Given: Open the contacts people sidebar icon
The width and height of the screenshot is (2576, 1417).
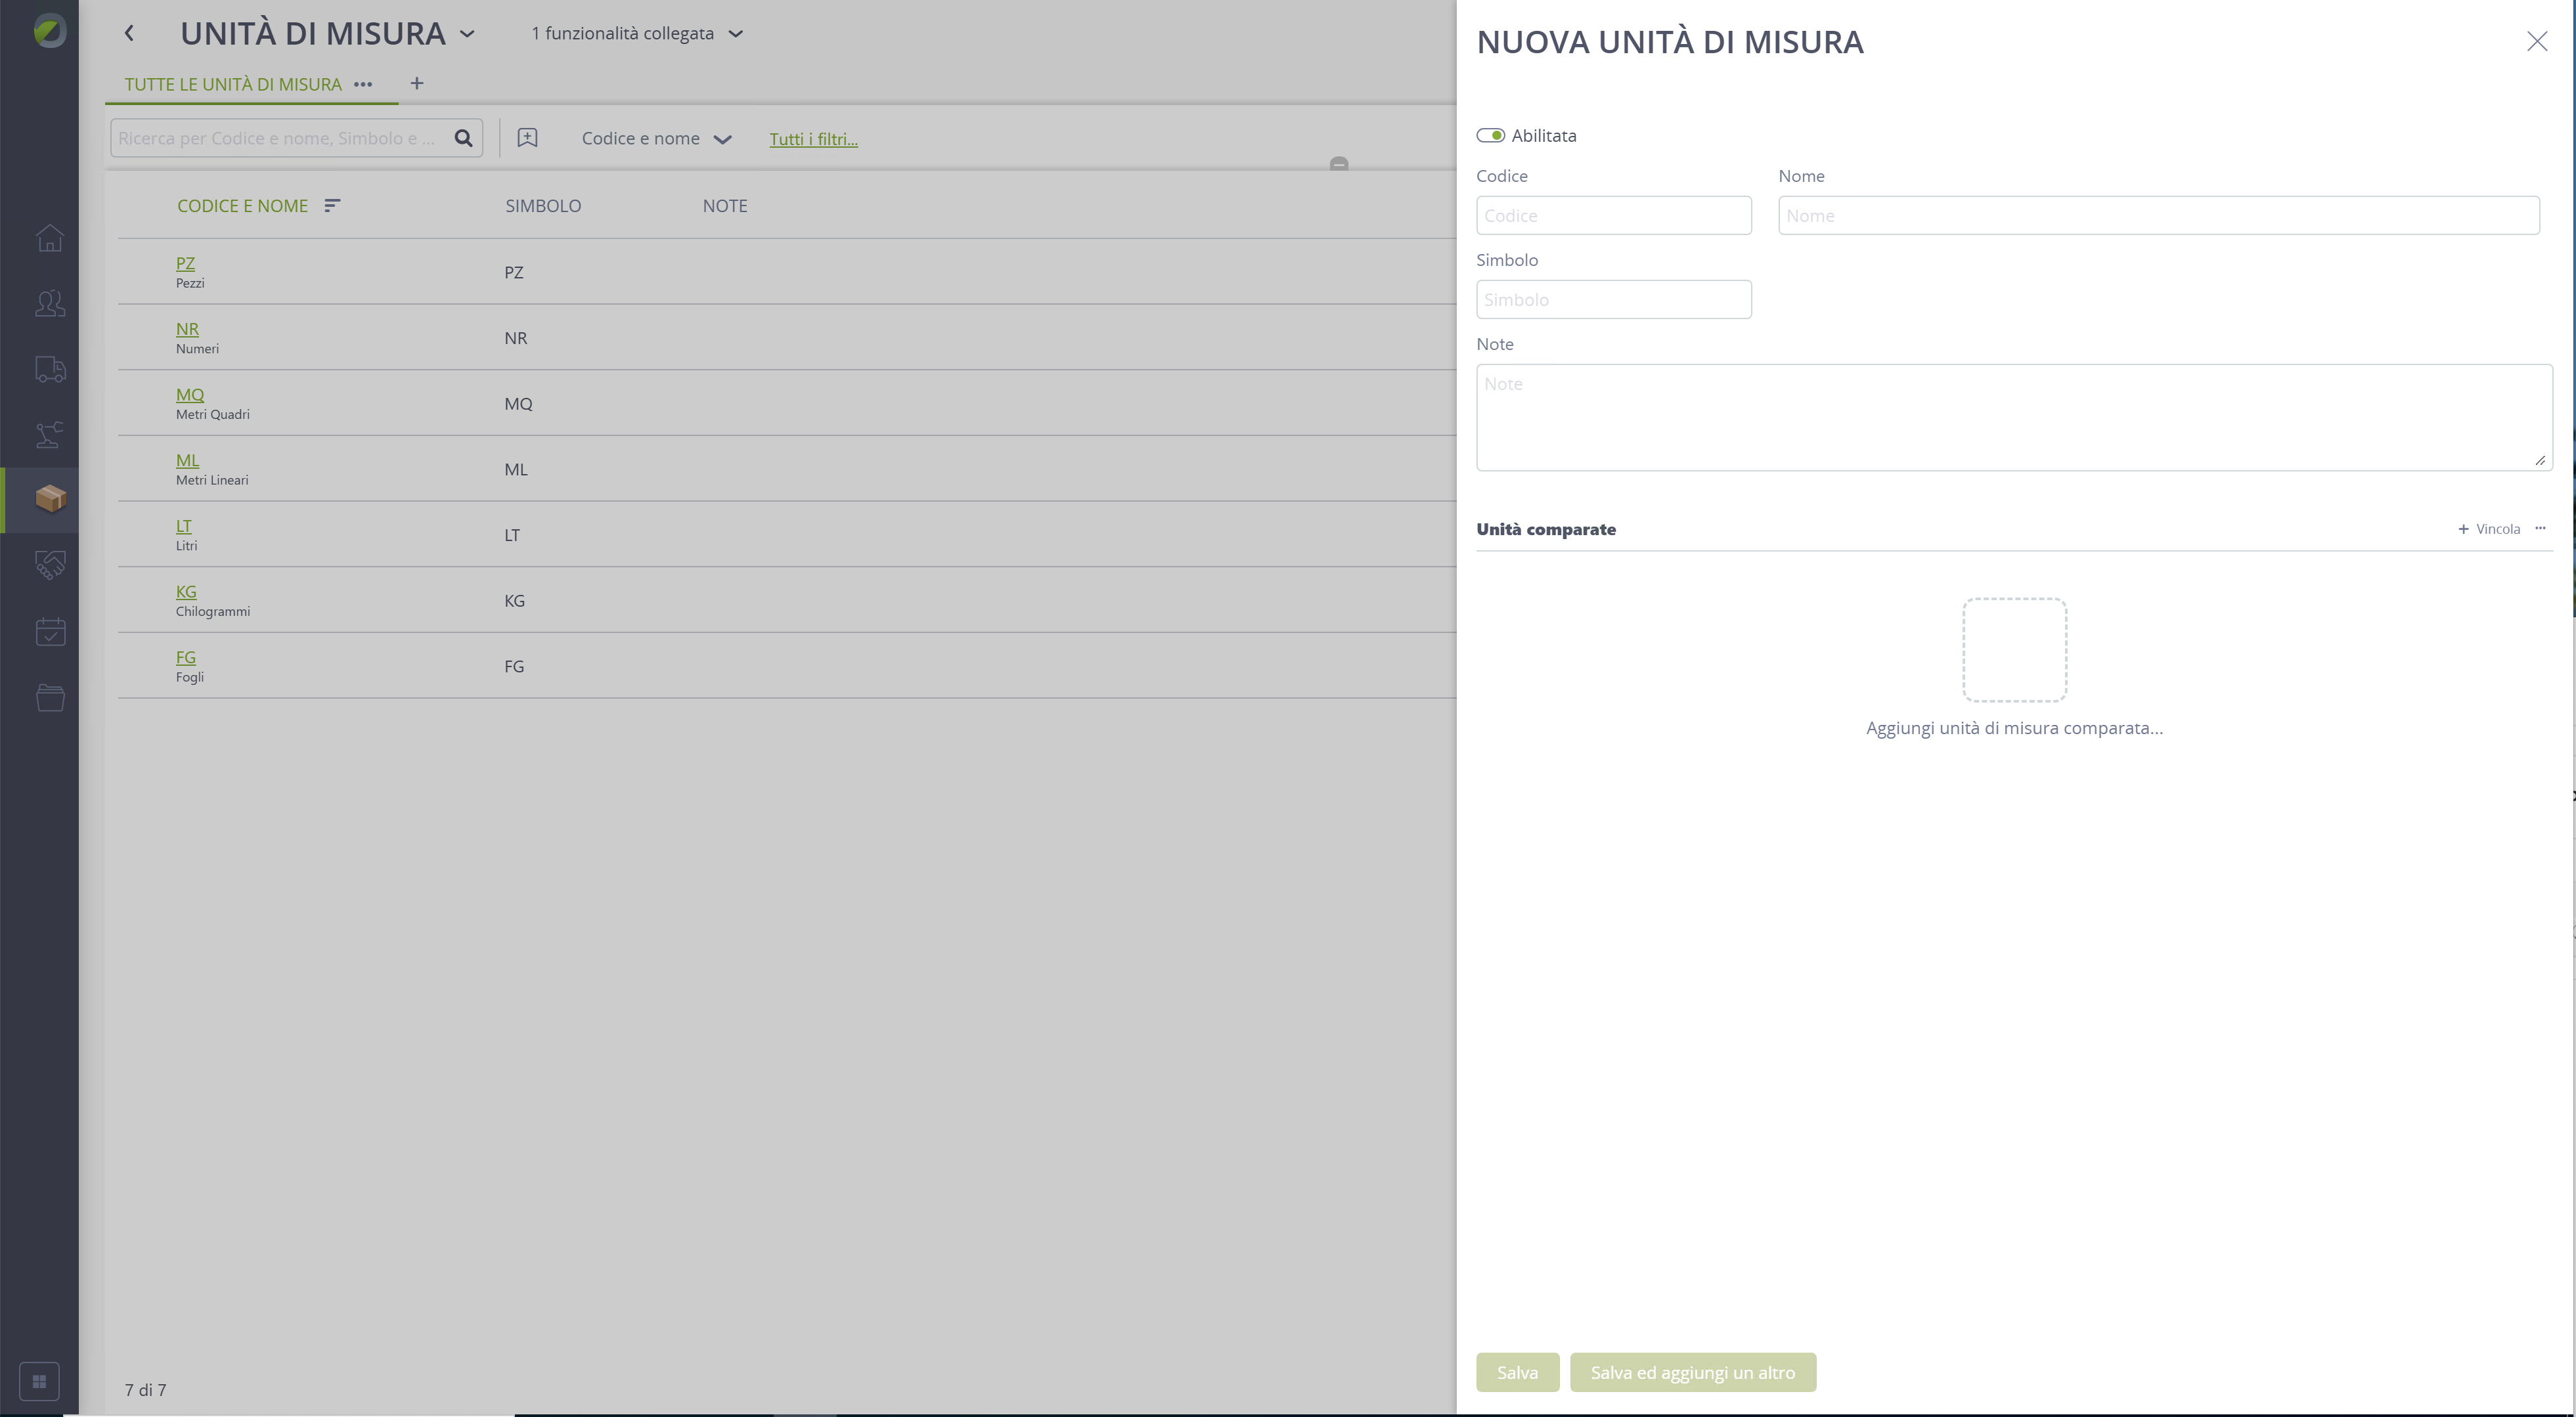Looking at the screenshot, I should tap(50, 303).
